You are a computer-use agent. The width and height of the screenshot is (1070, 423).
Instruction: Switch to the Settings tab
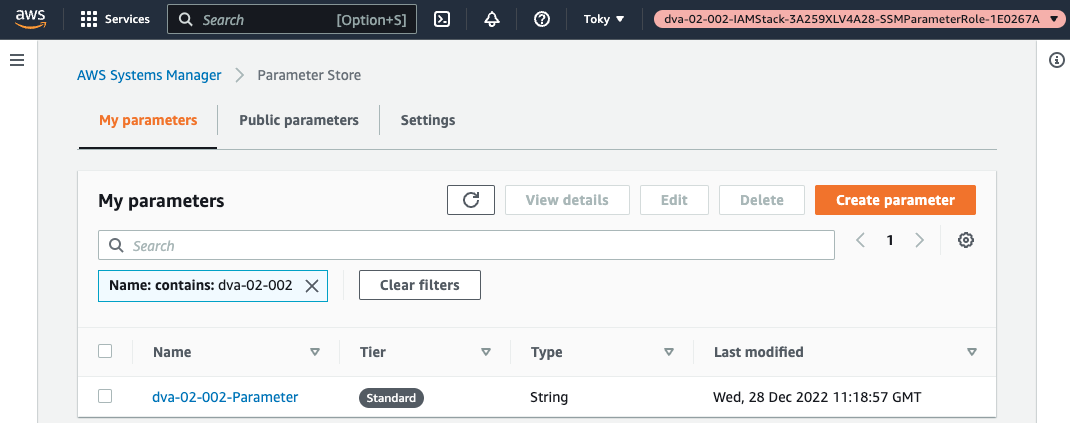pos(427,120)
